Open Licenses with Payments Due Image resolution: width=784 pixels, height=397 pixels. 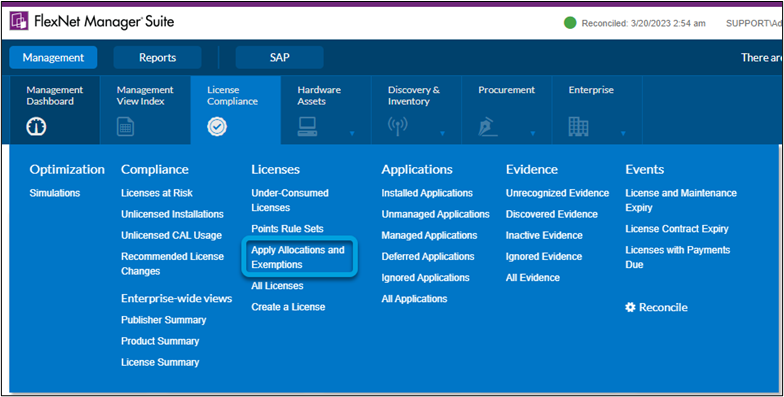click(x=678, y=257)
